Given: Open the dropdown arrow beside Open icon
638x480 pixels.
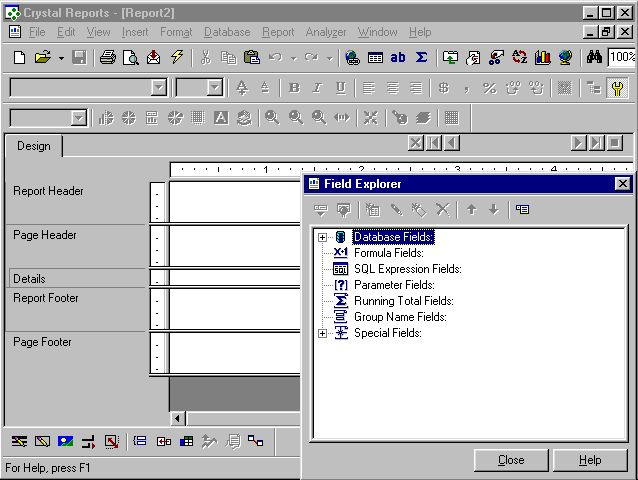Looking at the screenshot, I should click(61, 58).
